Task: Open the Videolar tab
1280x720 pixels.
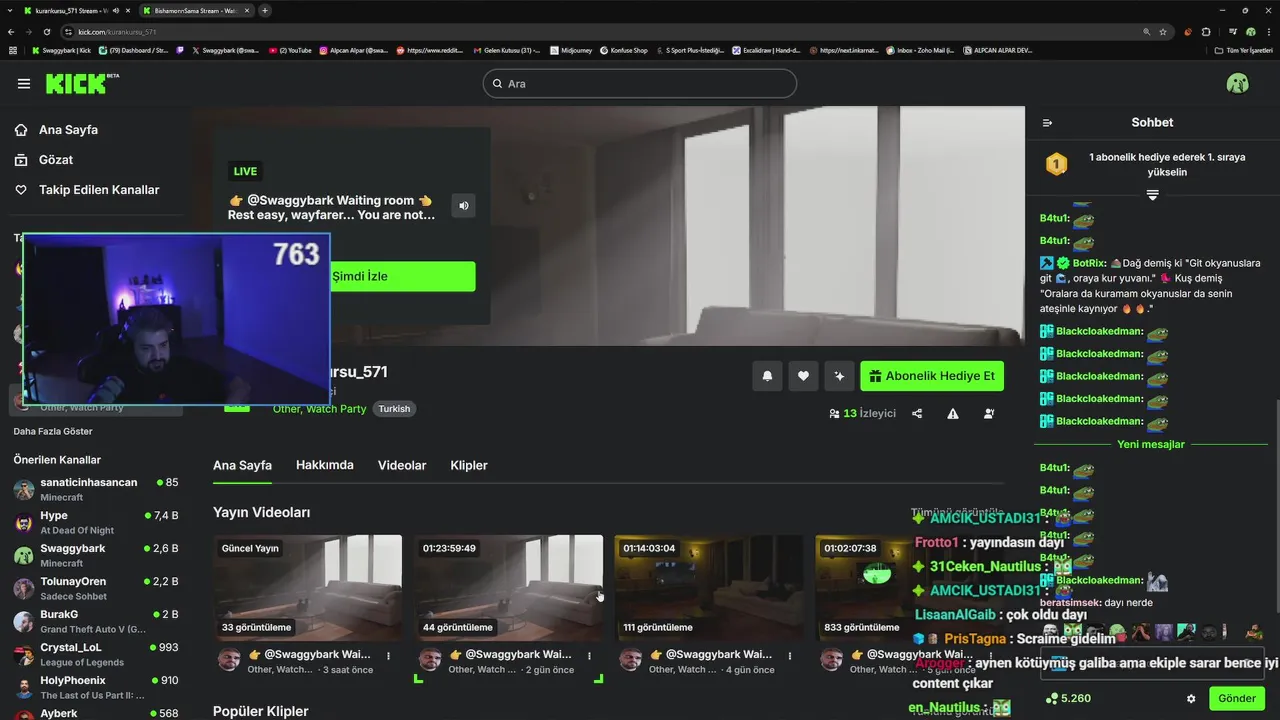Action: tap(402, 465)
